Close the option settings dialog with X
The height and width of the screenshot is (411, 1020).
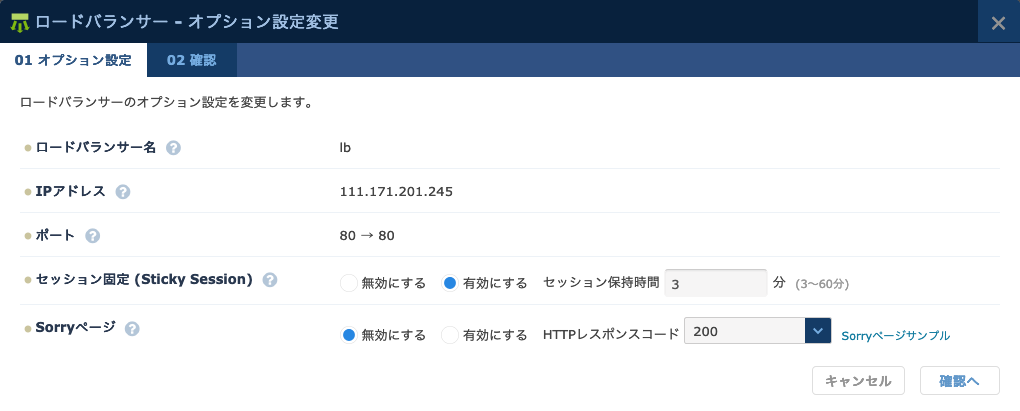[x=998, y=23]
